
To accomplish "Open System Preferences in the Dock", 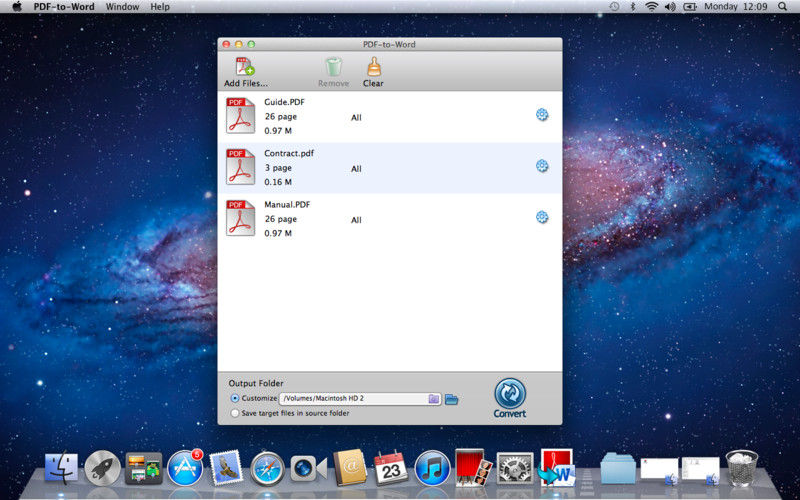I will (x=515, y=468).
